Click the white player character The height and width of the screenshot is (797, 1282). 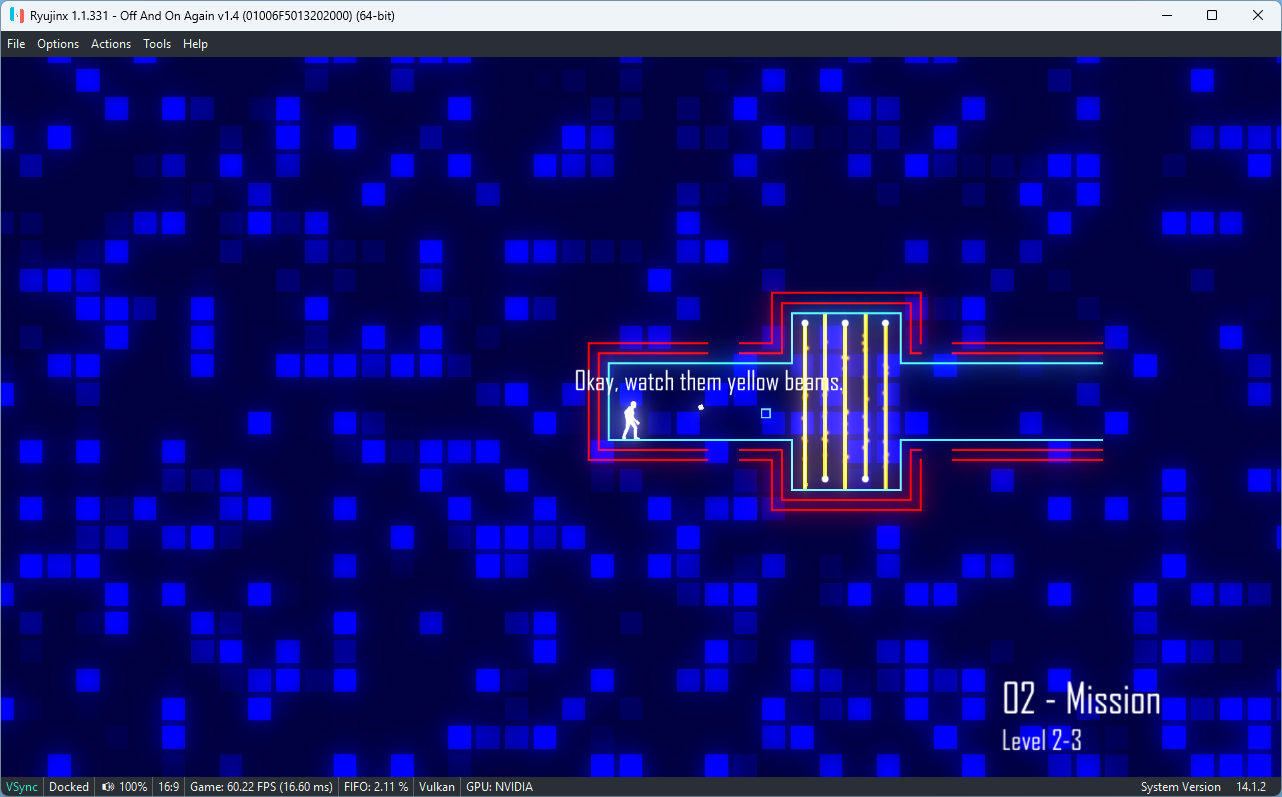click(x=631, y=420)
